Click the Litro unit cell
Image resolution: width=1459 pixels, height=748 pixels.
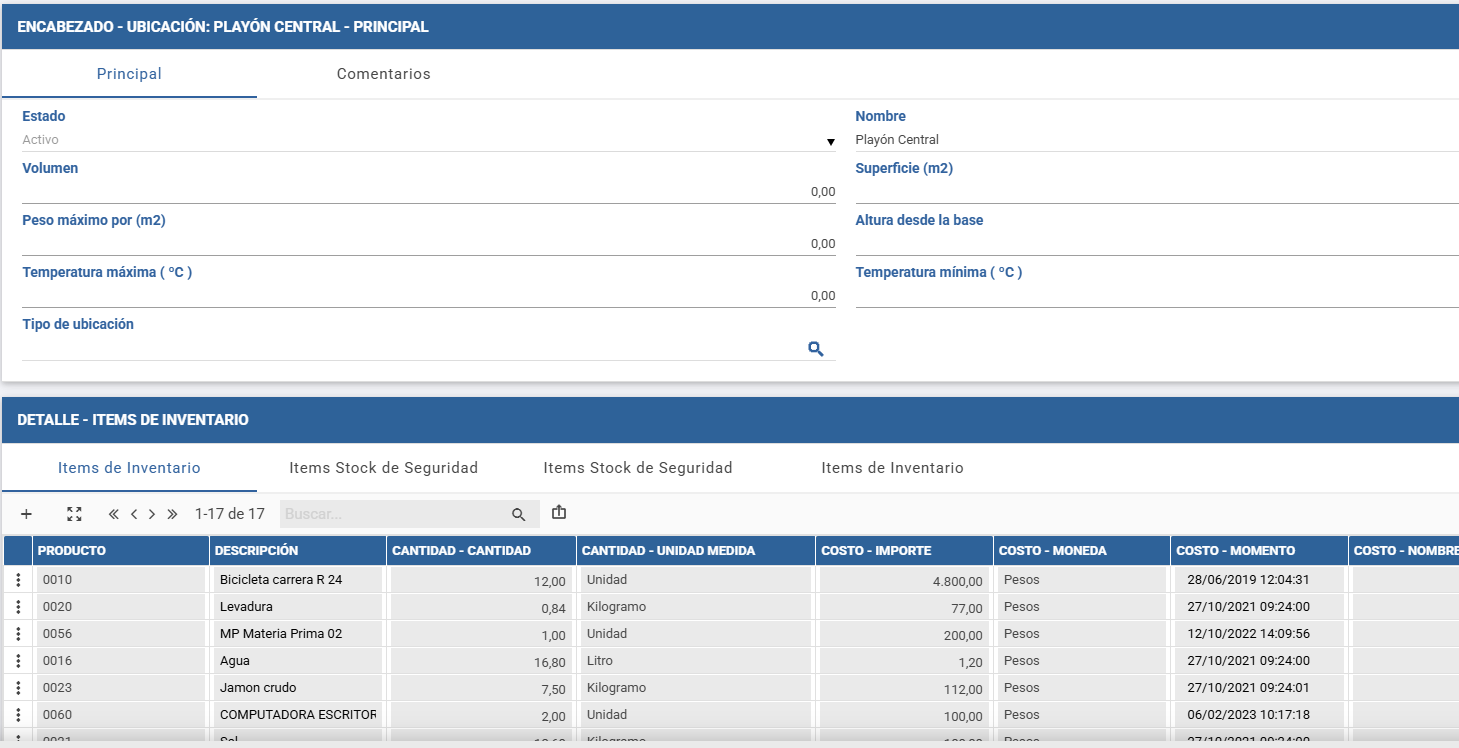pyautogui.click(x=695, y=661)
